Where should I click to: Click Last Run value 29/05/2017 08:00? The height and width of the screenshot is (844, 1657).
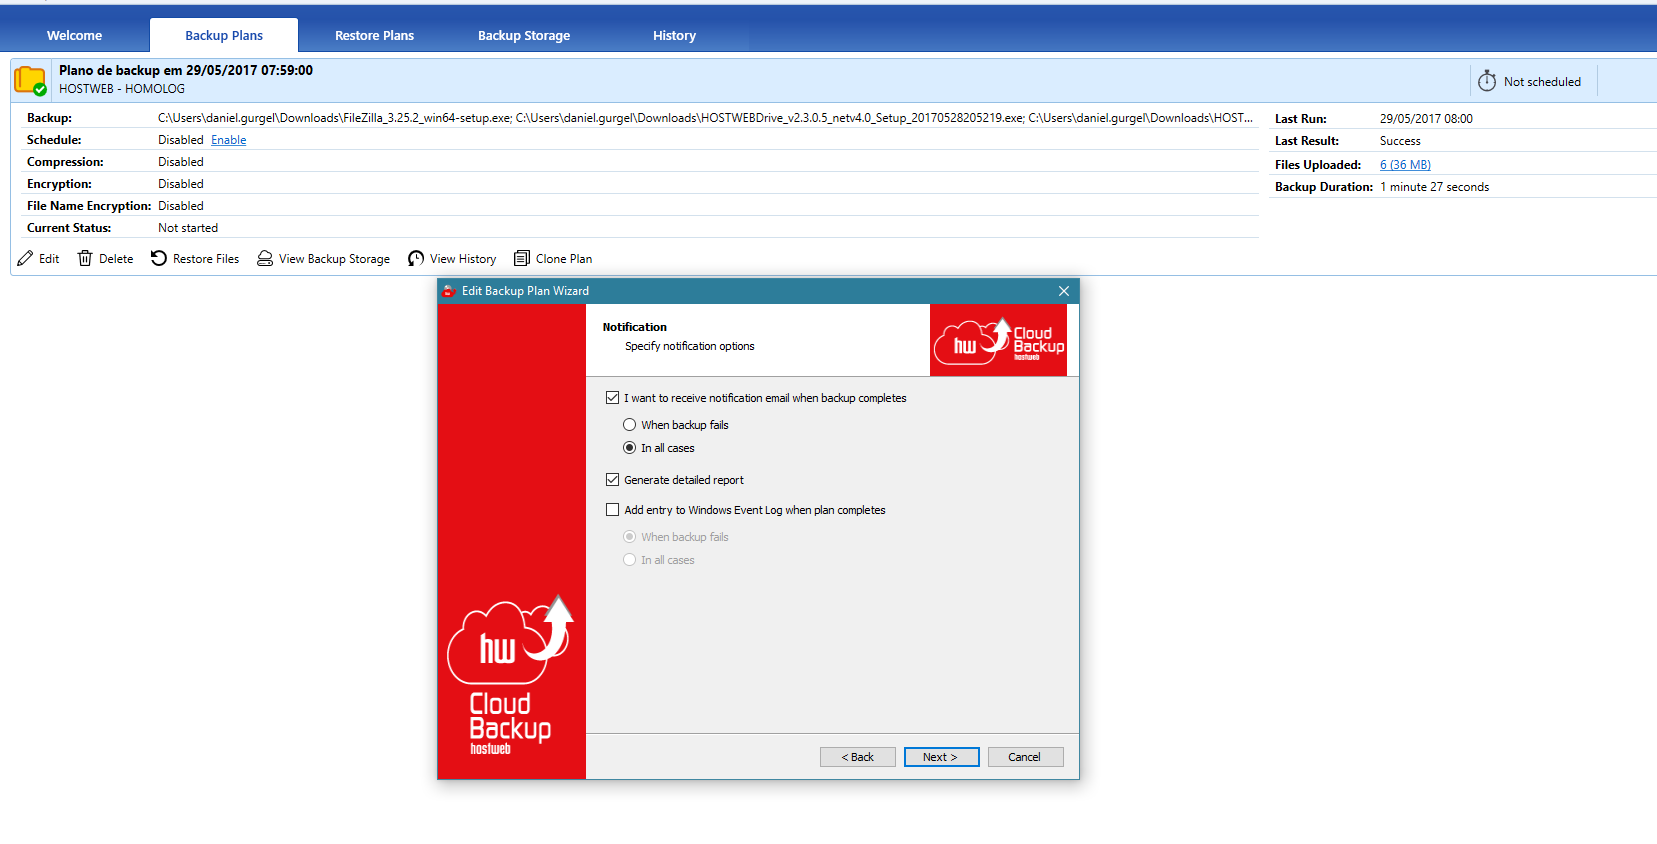click(1426, 119)
